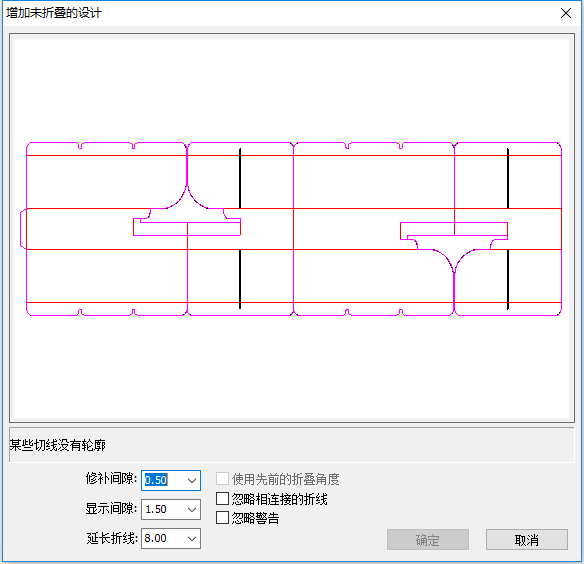The height and width of the screenshot is (564, 584).
Task: Click the unfolded design preview drawing
Action: pos(291,228)
